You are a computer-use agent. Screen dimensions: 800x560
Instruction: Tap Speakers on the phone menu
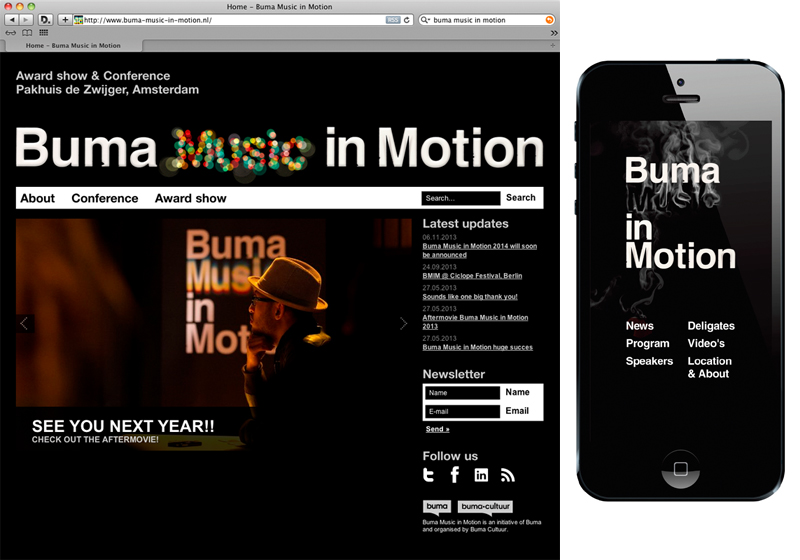point(649,361)
